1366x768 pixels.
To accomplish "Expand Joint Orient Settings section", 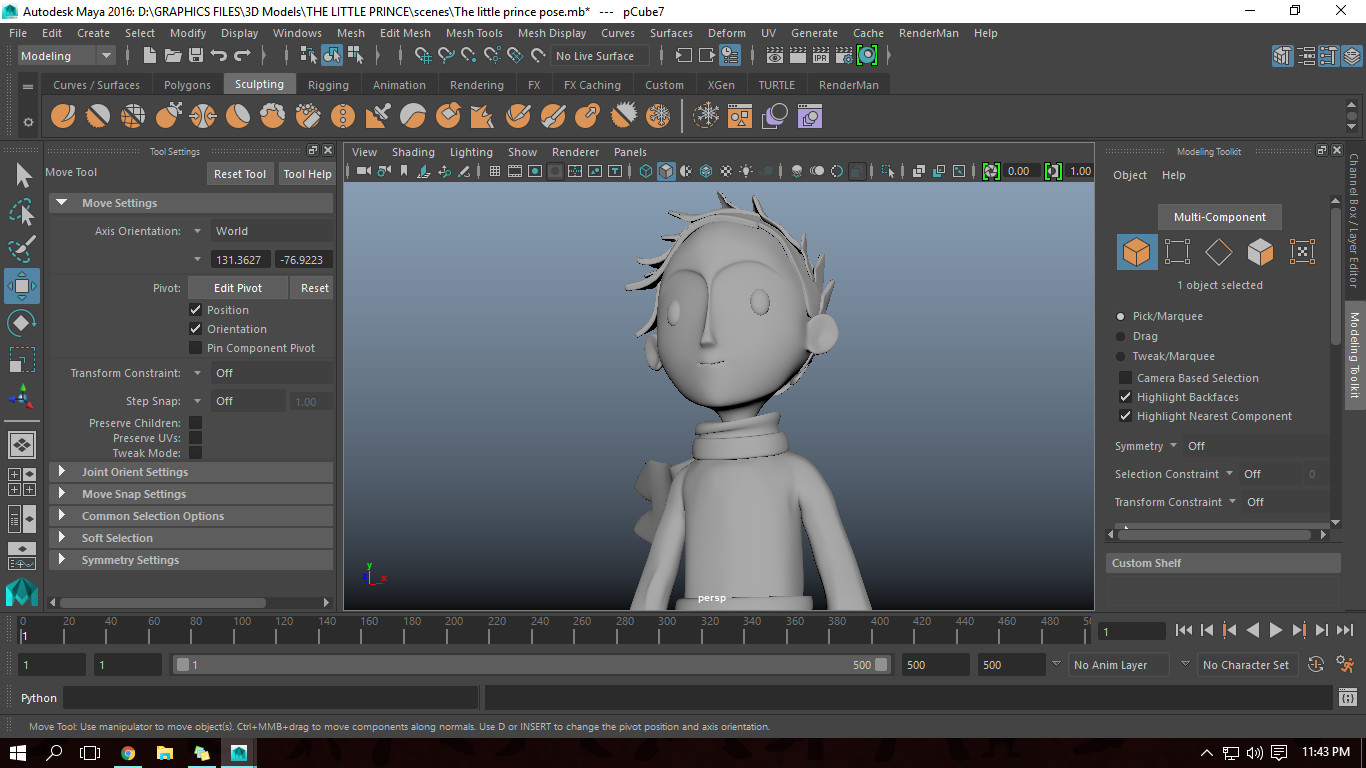I will (x=191, y=472).
